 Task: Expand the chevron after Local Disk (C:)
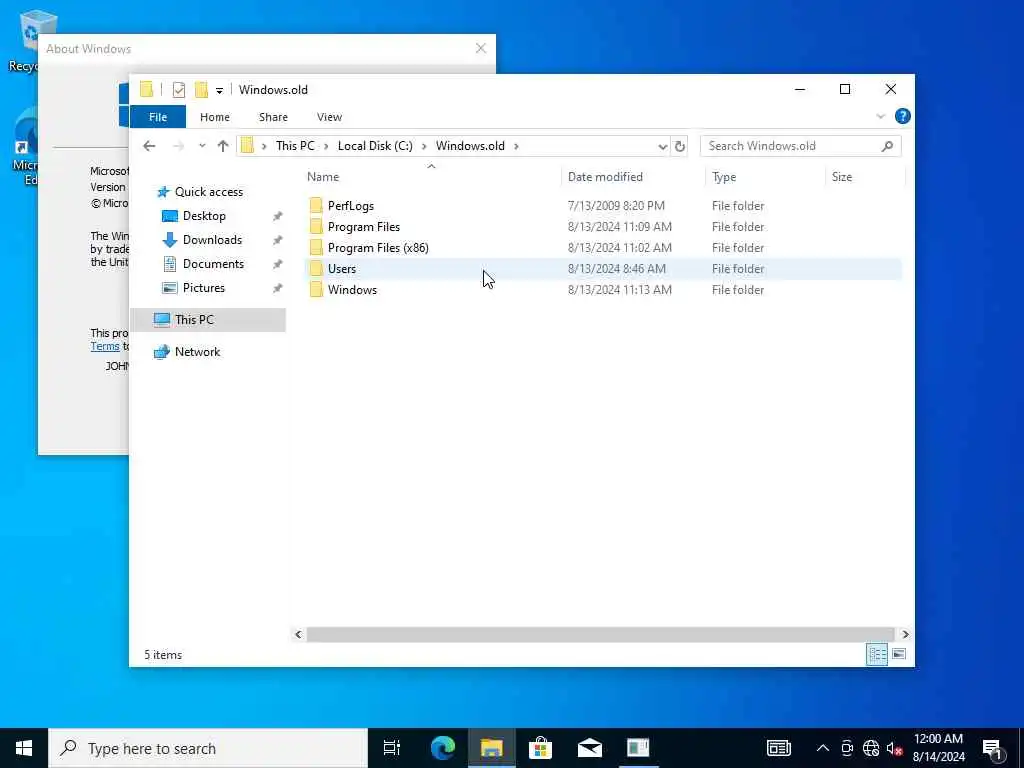click(x=424, y=146)
